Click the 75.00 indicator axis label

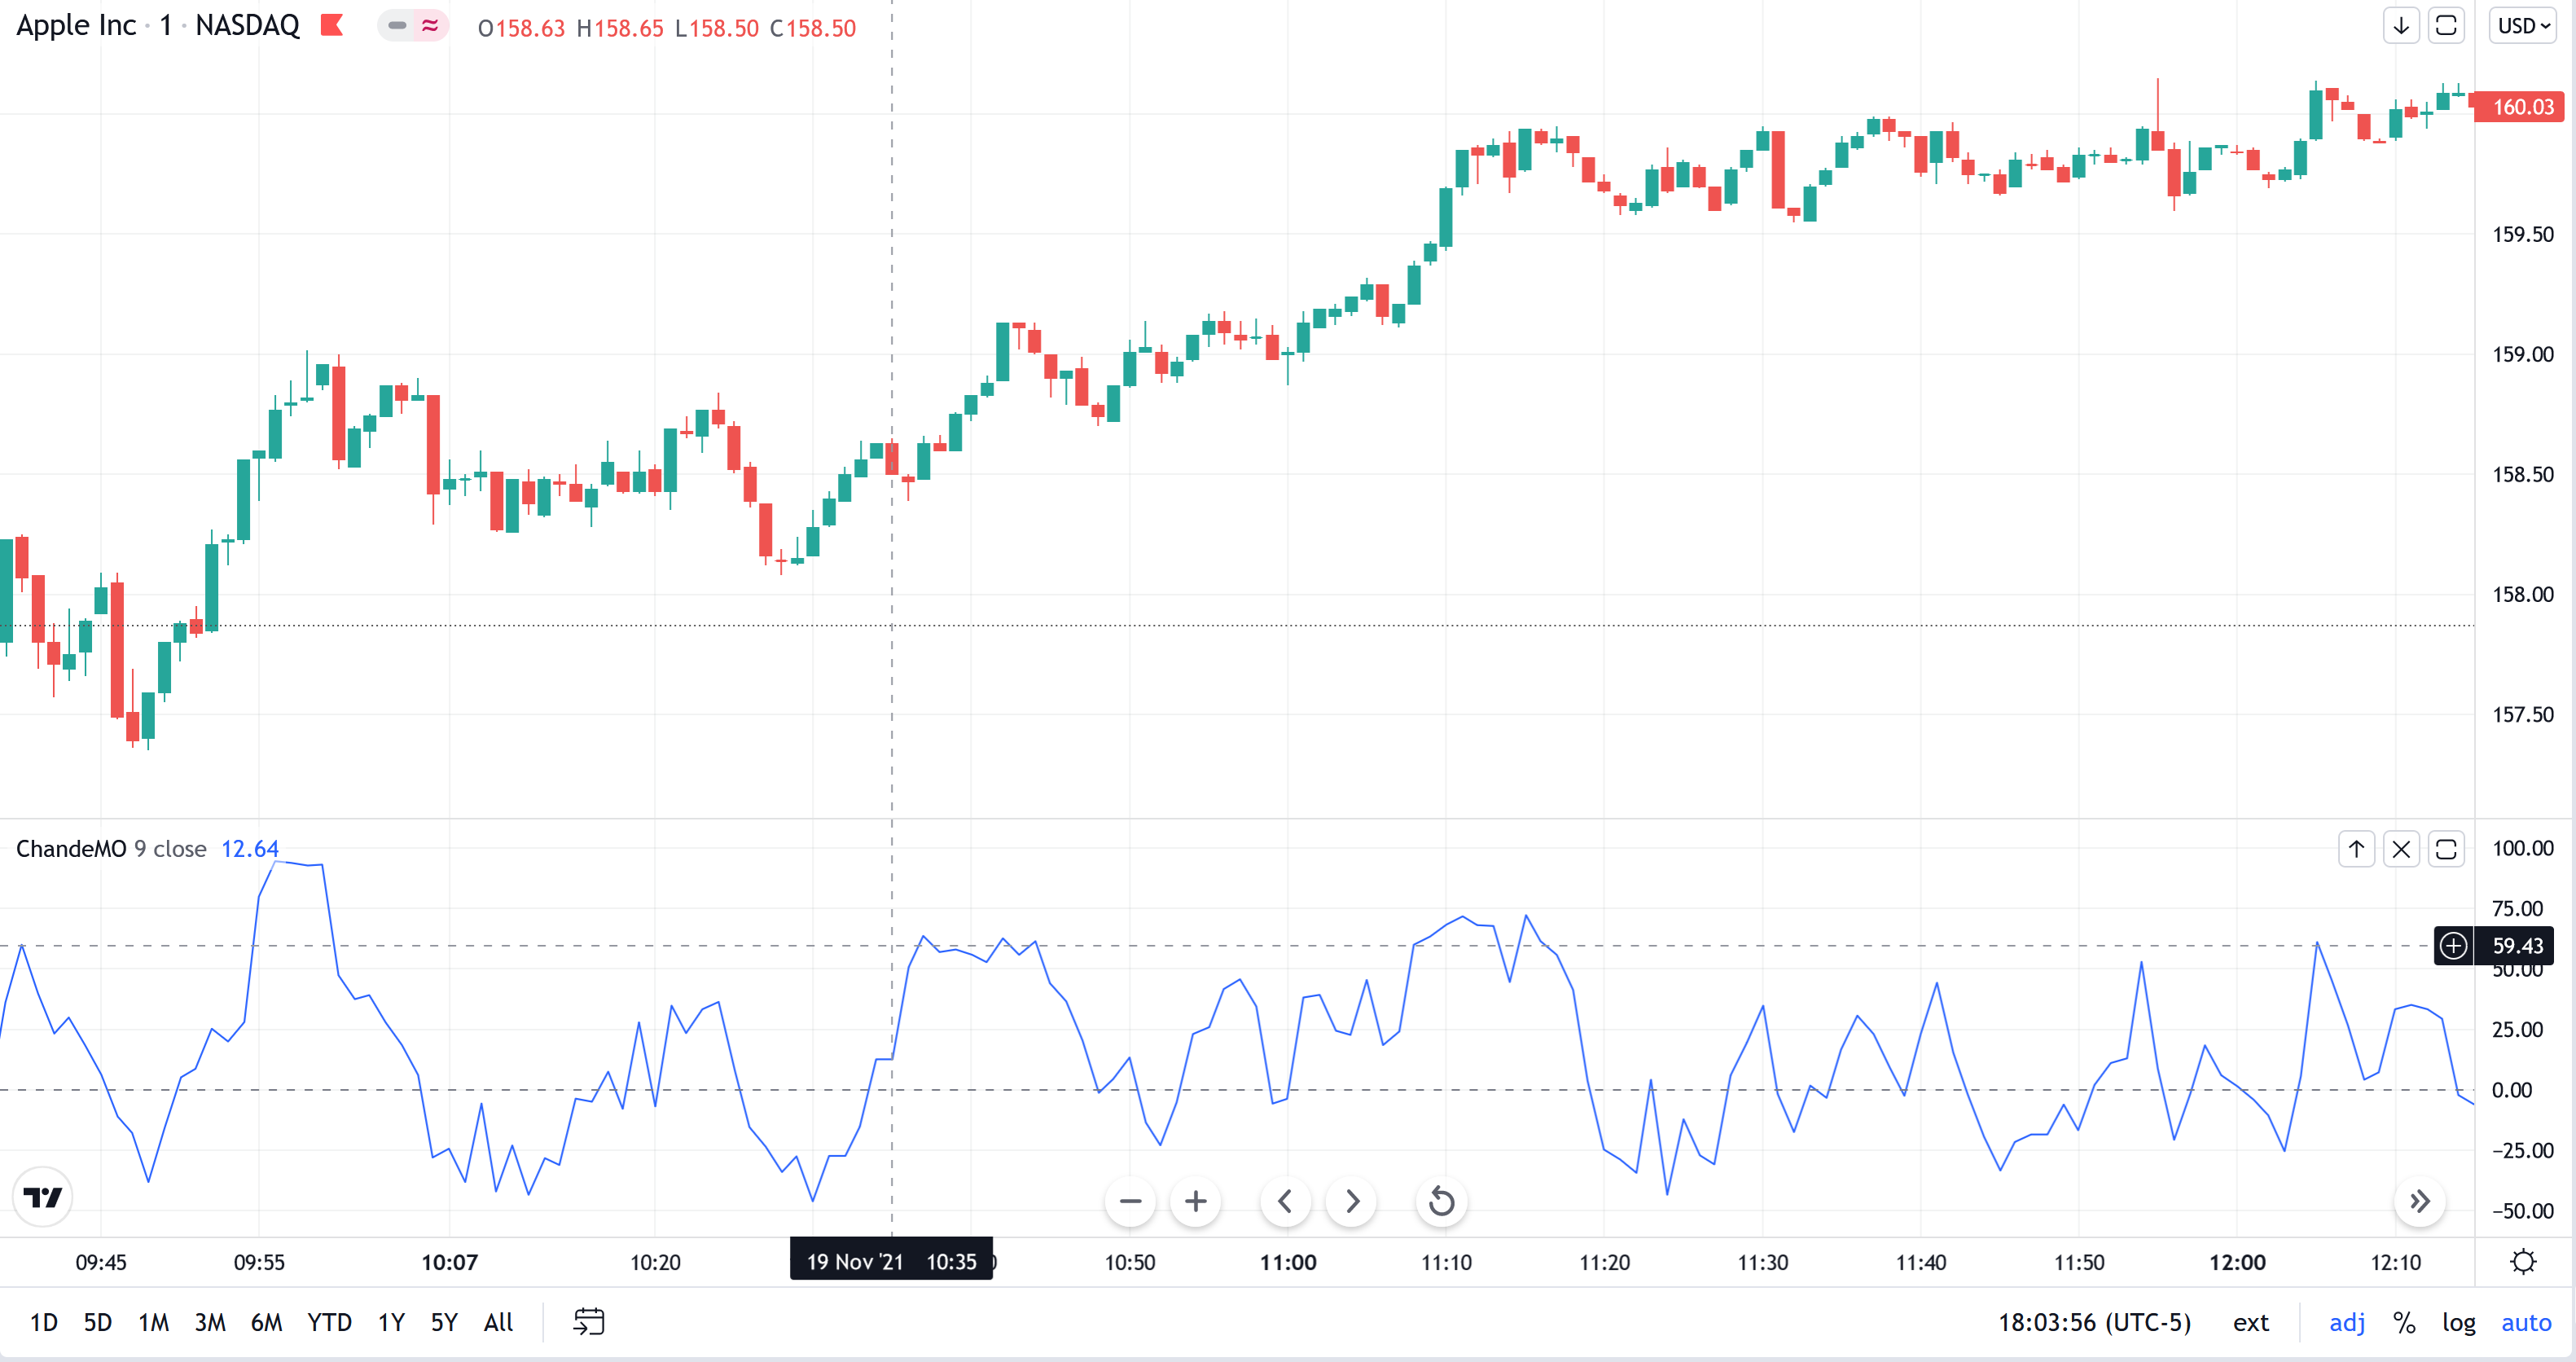pyautogui.click(x=2517, y=908)
